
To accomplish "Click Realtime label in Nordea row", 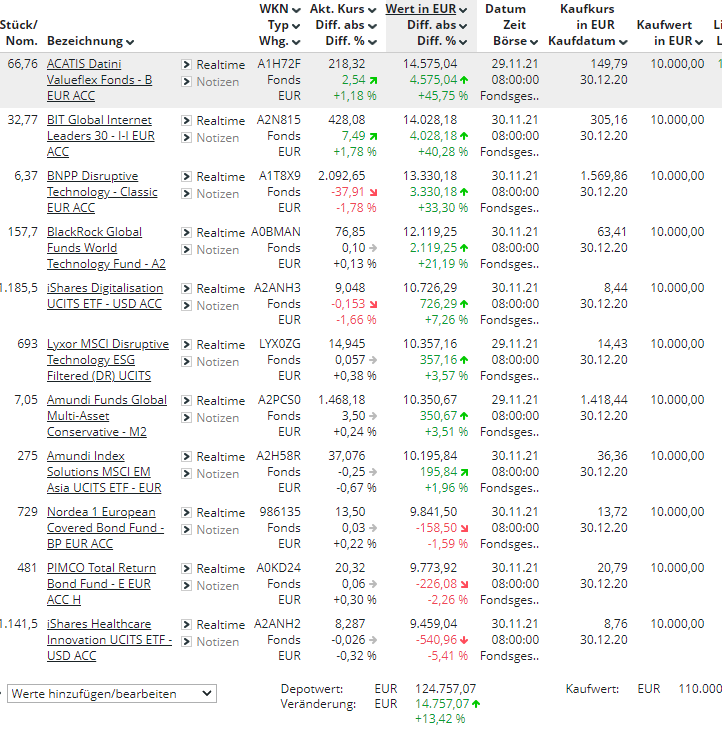I will (x=220, y=513).
